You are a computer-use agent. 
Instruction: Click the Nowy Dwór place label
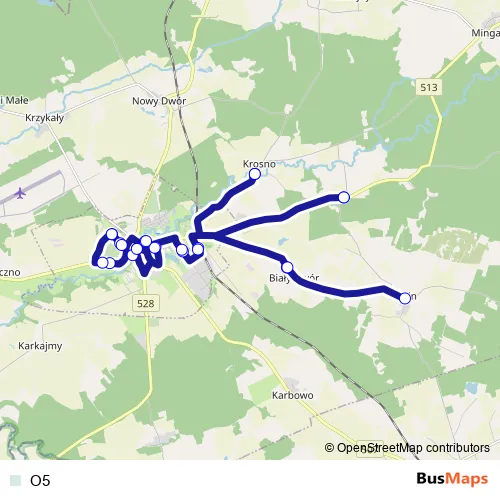[x=159, y=101]
